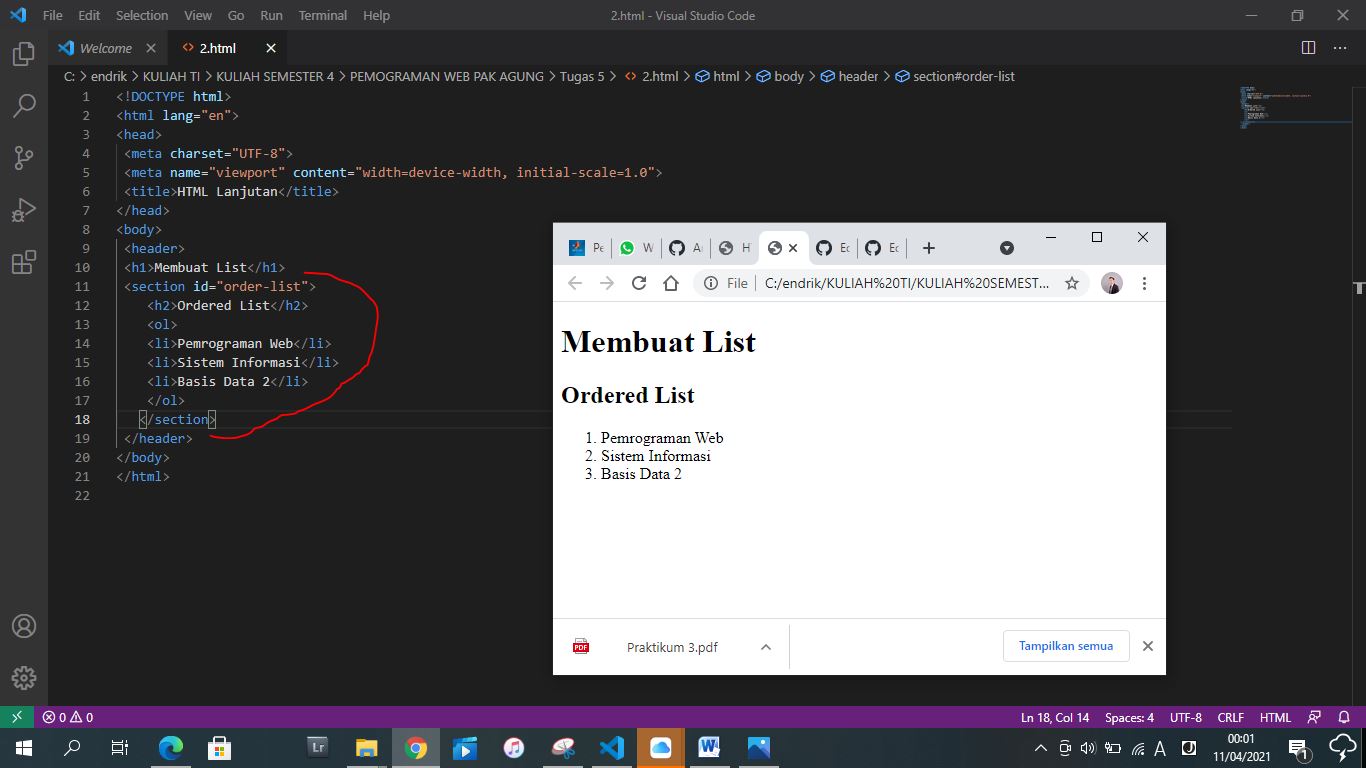Open the Search view in activity bar

(x=24, y=105)
